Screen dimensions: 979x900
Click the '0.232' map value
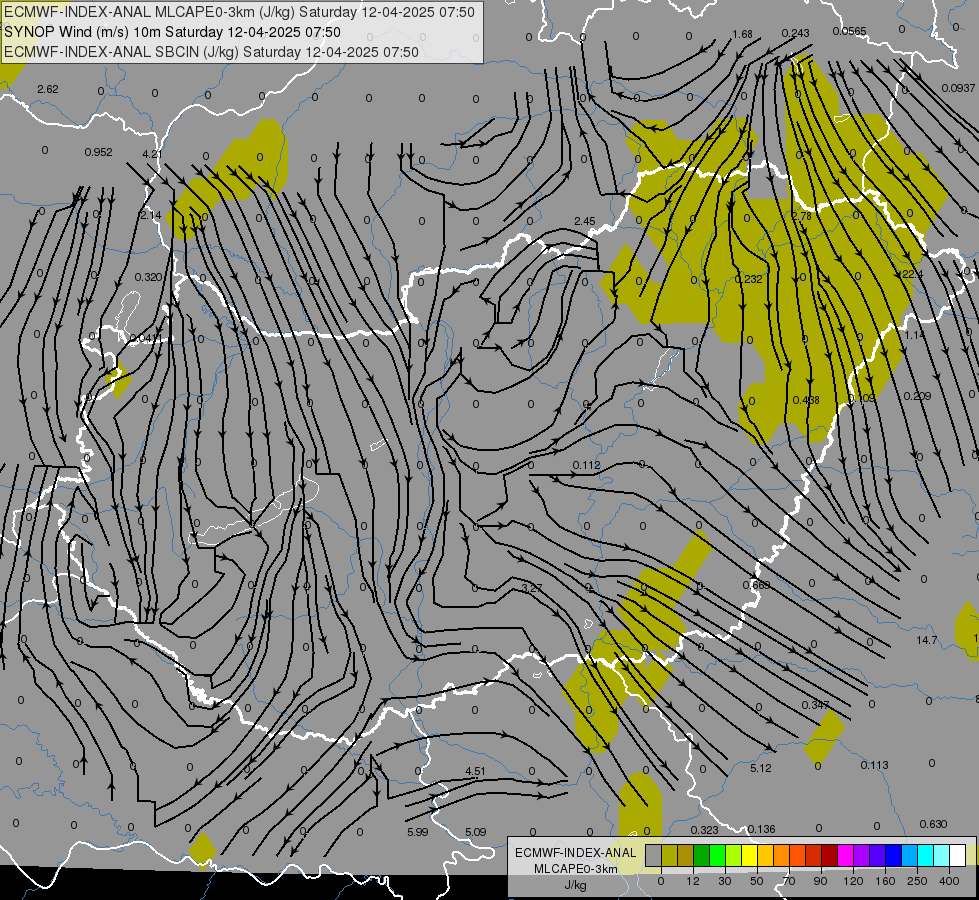[749, 279]
